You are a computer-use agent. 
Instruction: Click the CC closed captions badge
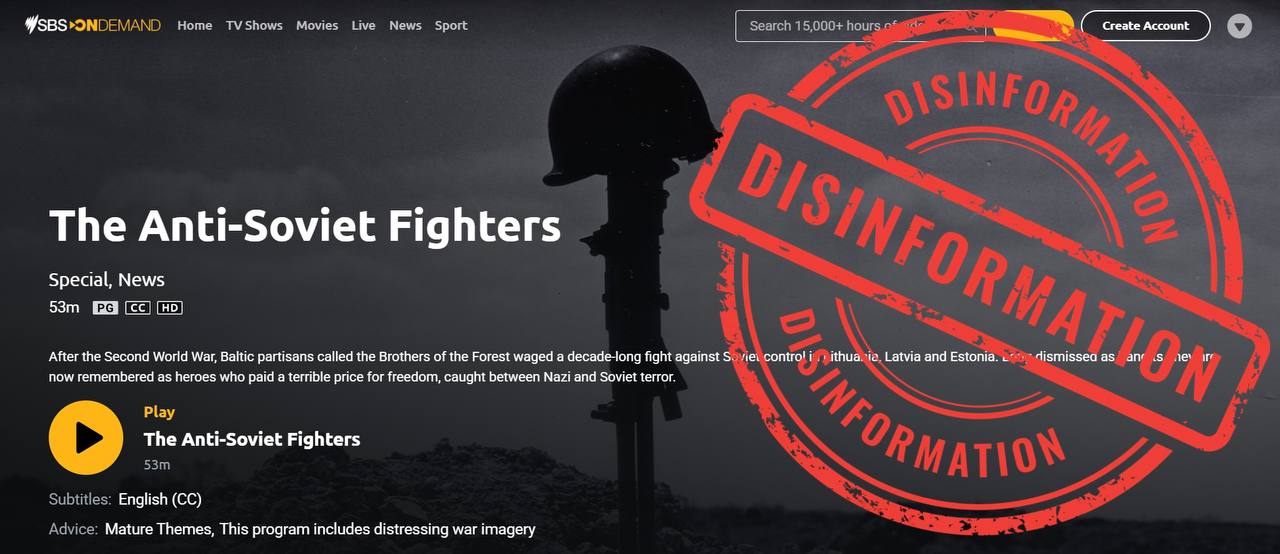tap(138, 308)
